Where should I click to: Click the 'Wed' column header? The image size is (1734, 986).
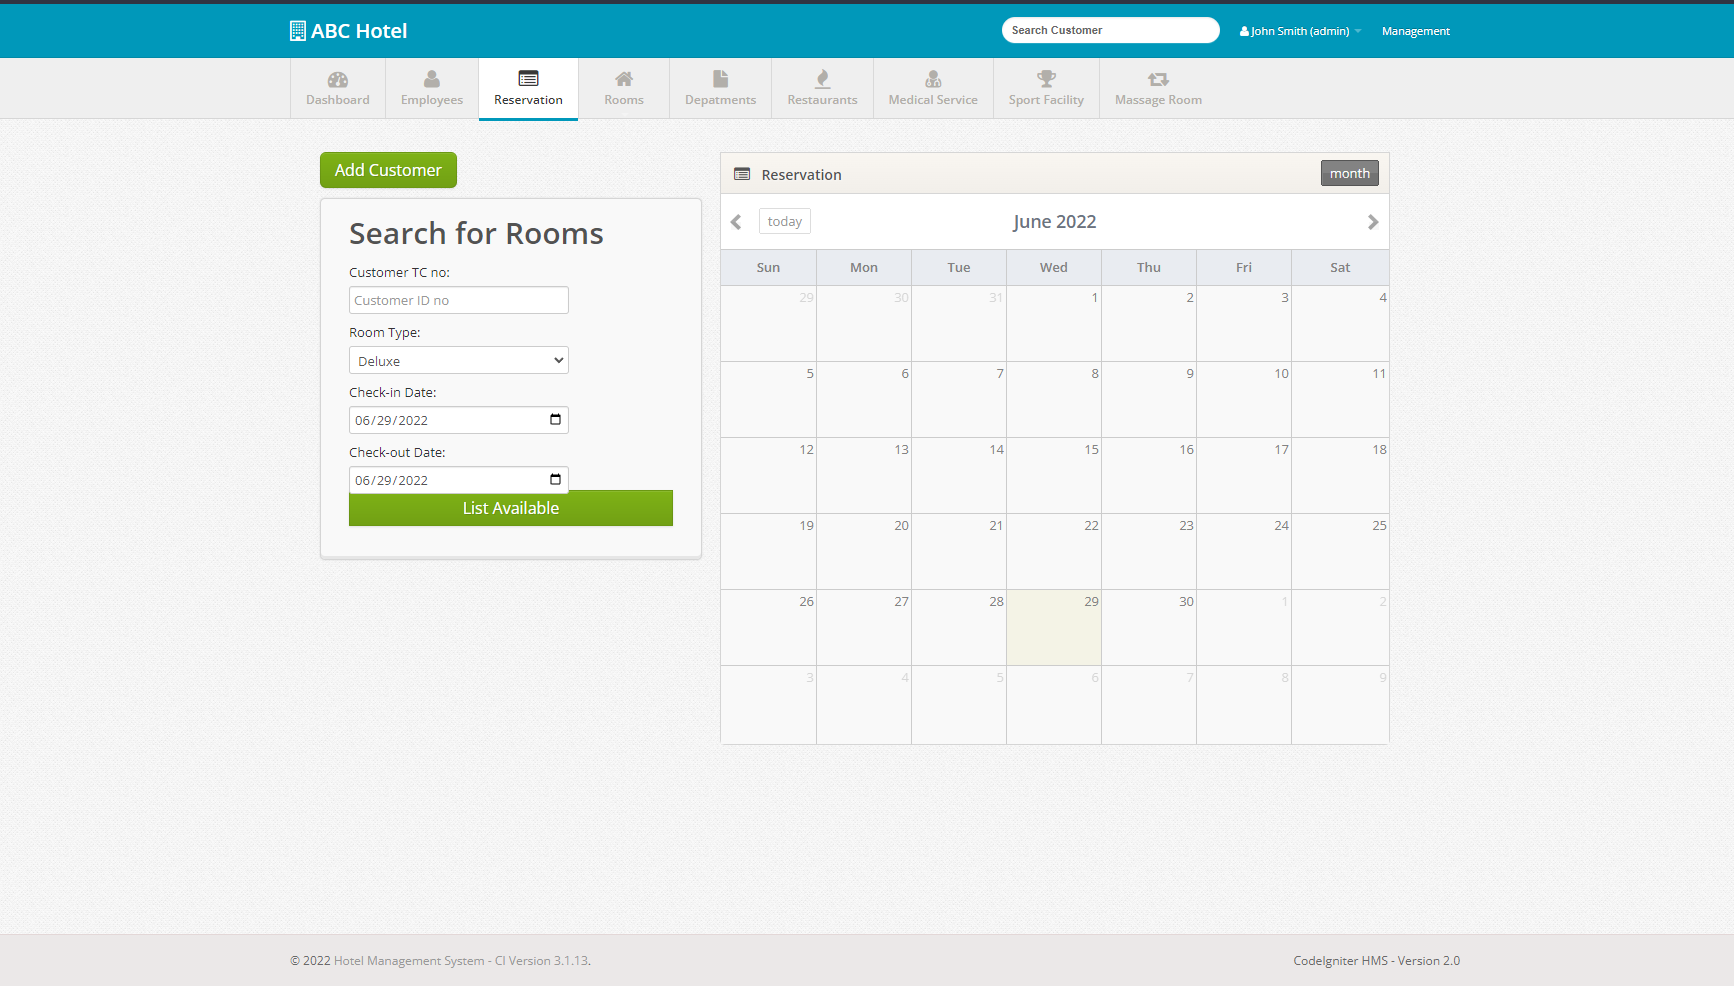(x=1054, y=268)
